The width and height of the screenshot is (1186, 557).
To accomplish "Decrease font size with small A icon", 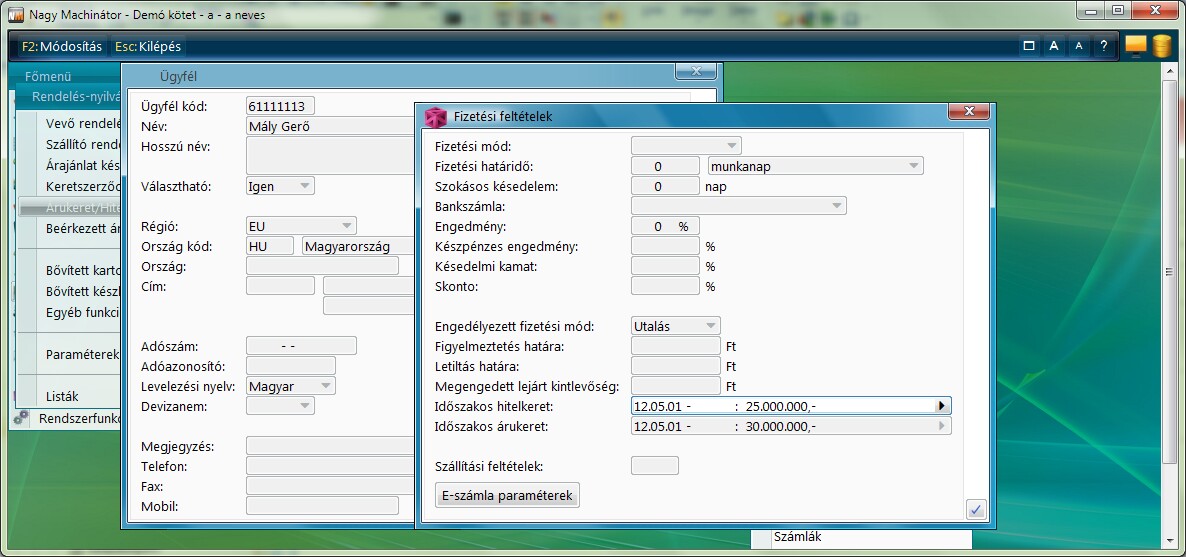I will click(1079, 46).
